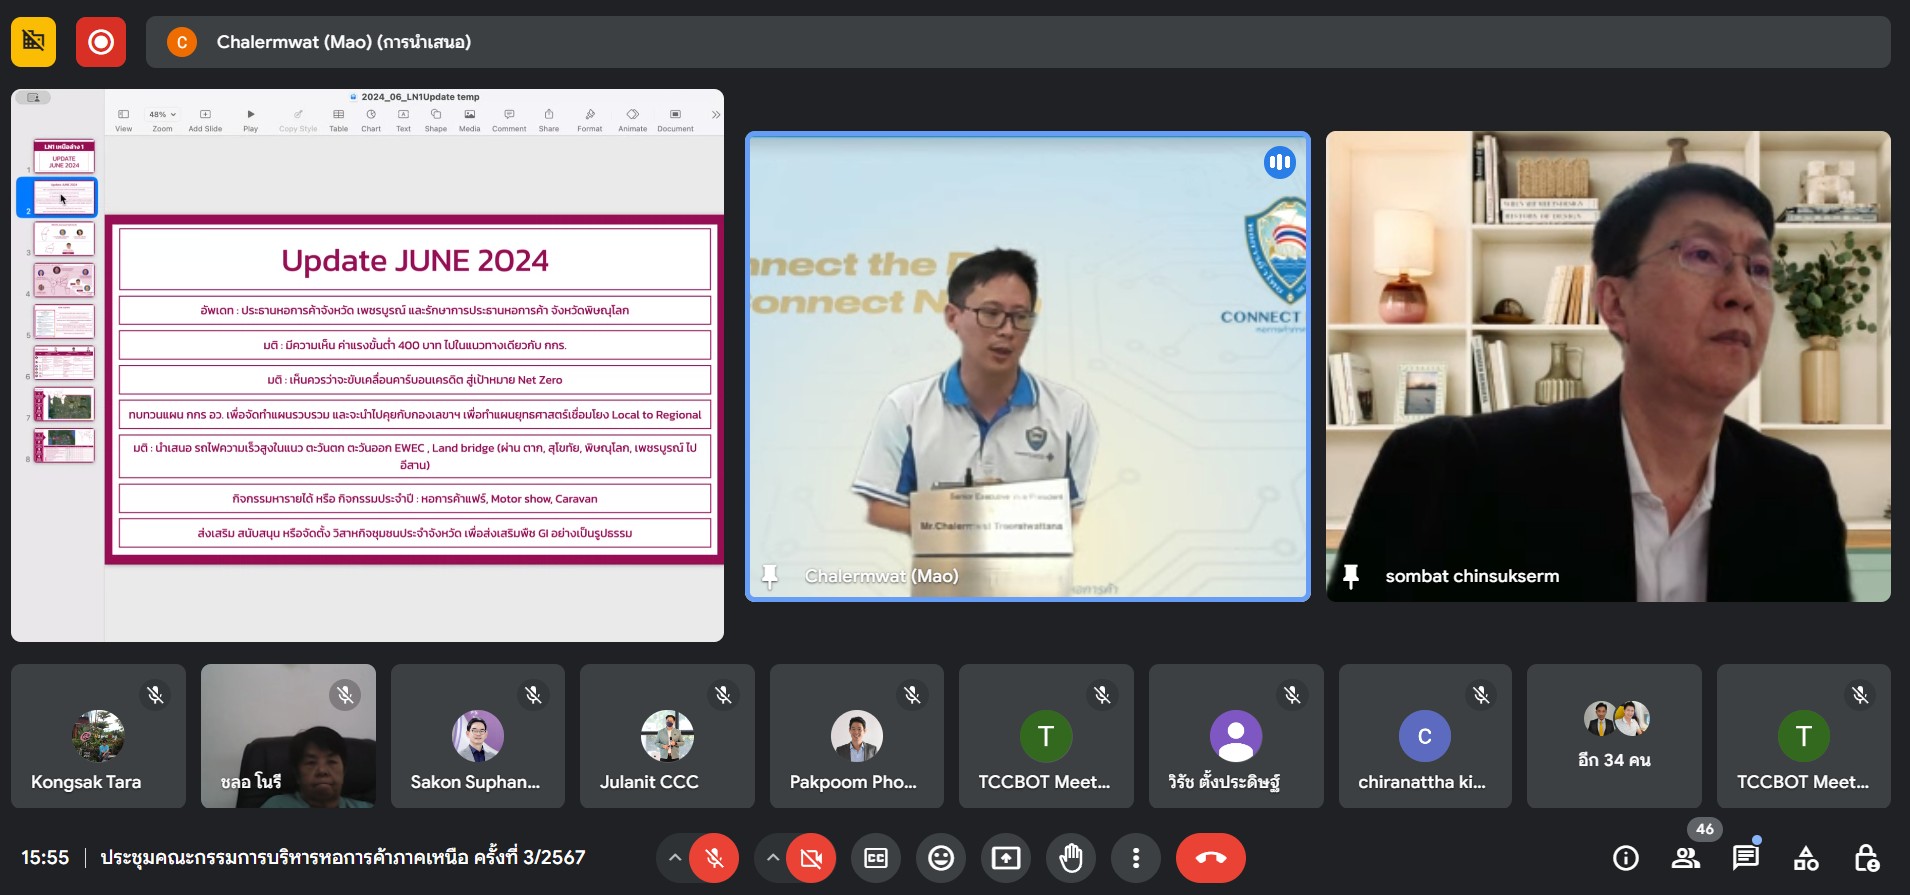Click the red recording indicator button

(x=101, y=42)
